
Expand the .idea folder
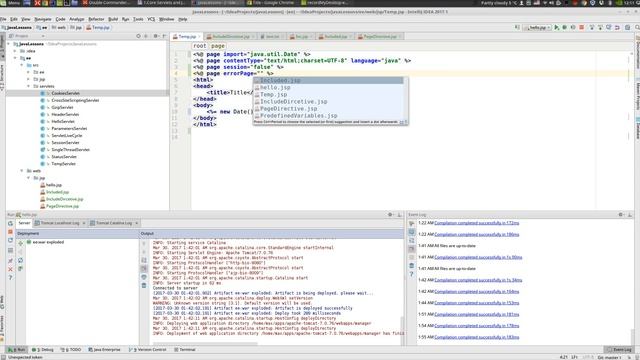[x=16, y=51]
